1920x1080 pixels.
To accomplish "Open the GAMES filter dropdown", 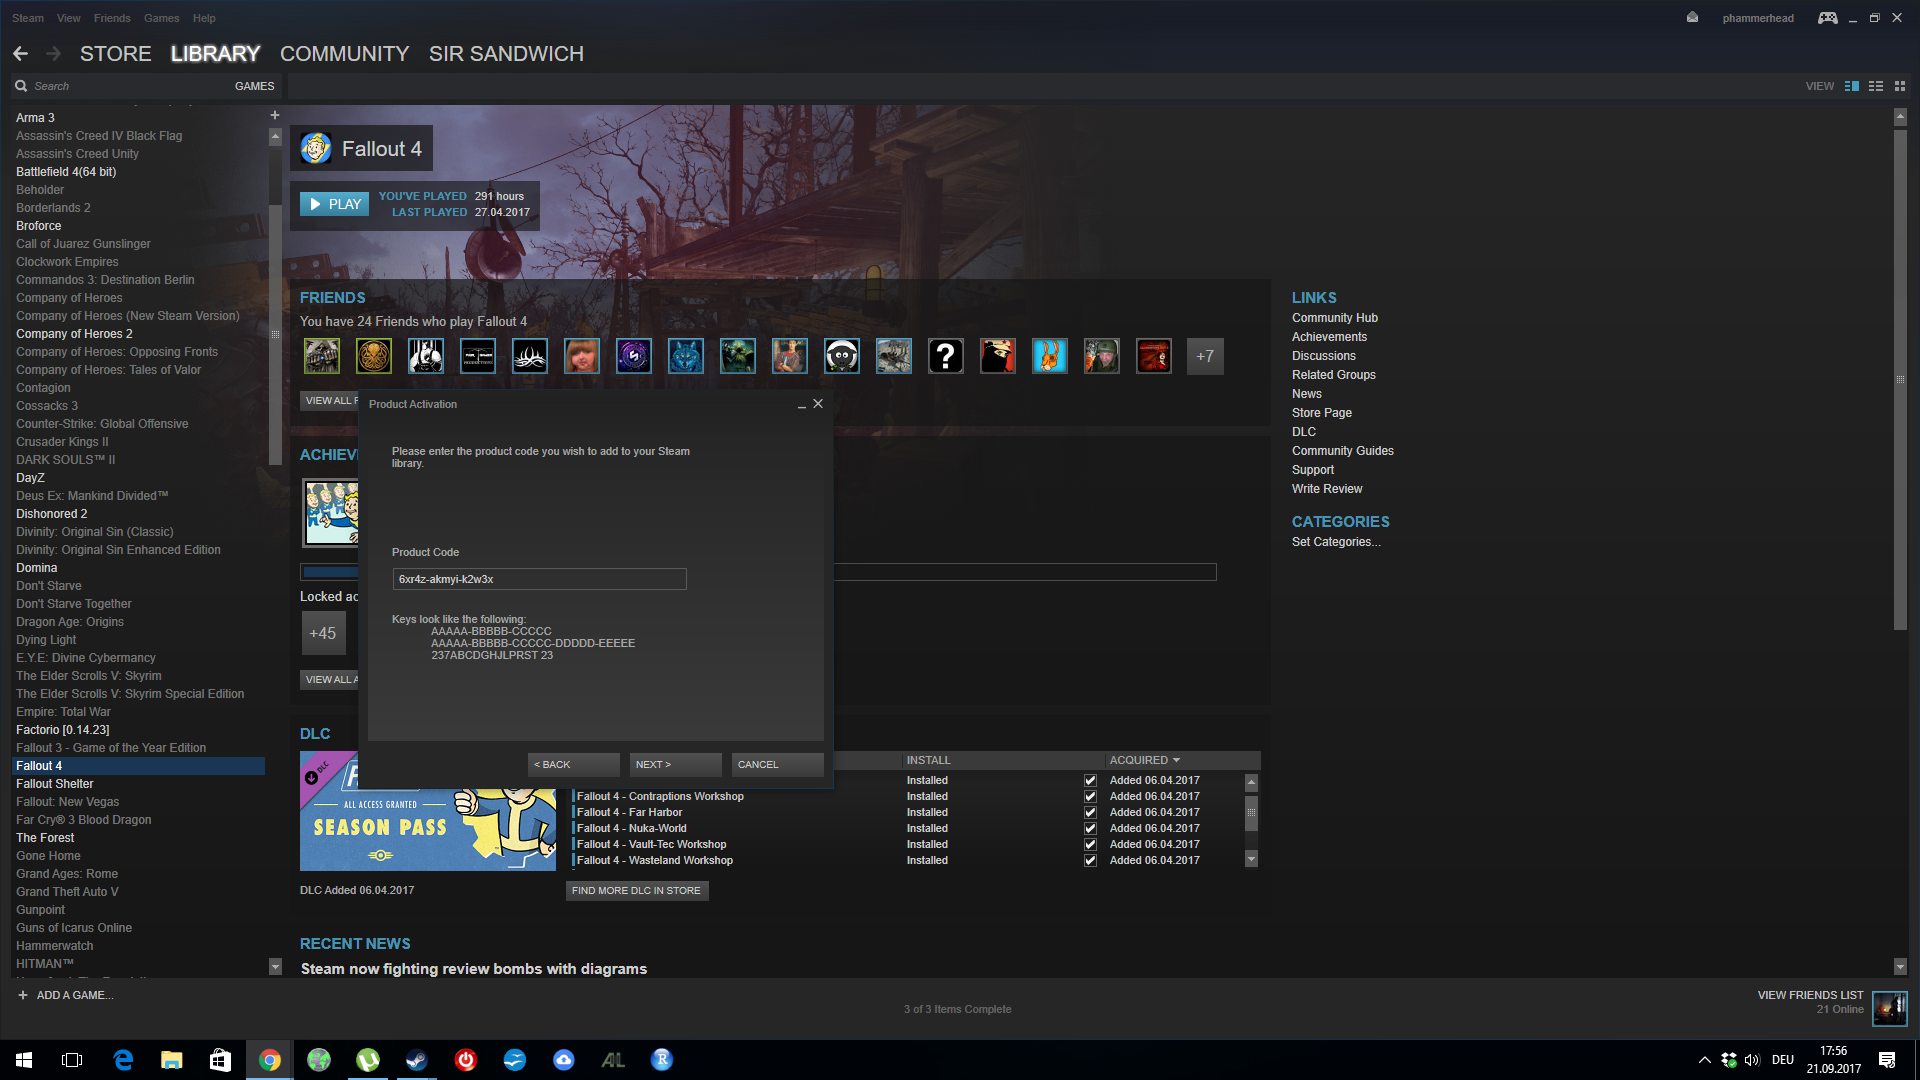I will pos(254,86).
